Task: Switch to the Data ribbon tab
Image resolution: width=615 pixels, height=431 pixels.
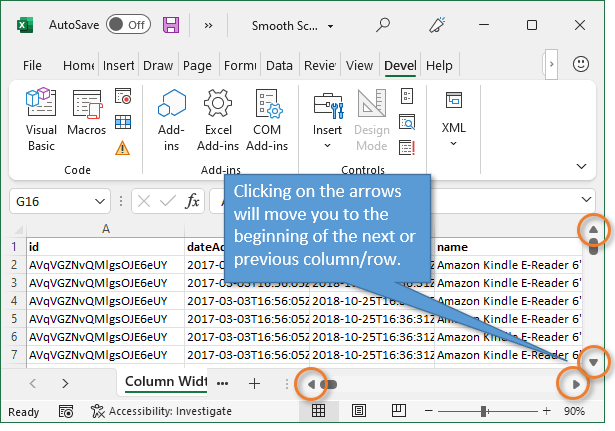Action: coord(279,65)
